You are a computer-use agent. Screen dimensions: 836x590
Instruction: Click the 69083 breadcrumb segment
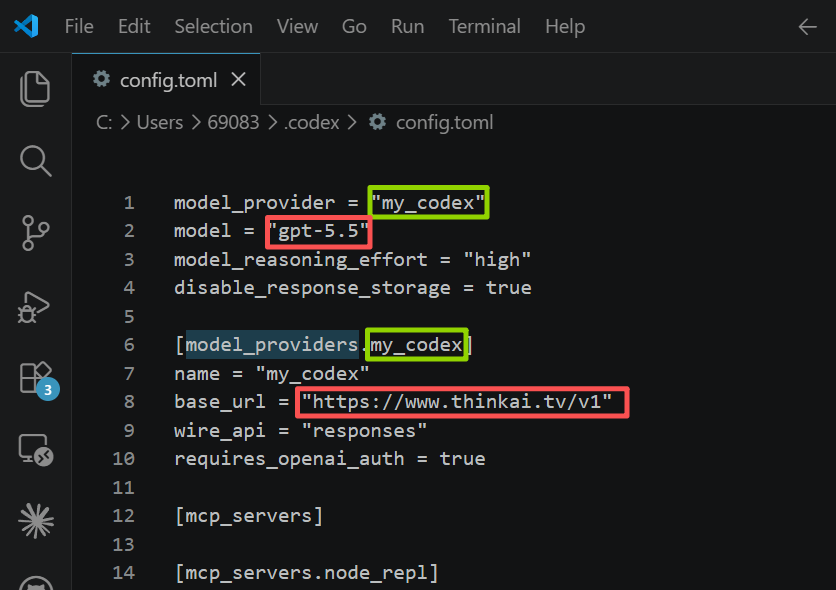[233, 123]
